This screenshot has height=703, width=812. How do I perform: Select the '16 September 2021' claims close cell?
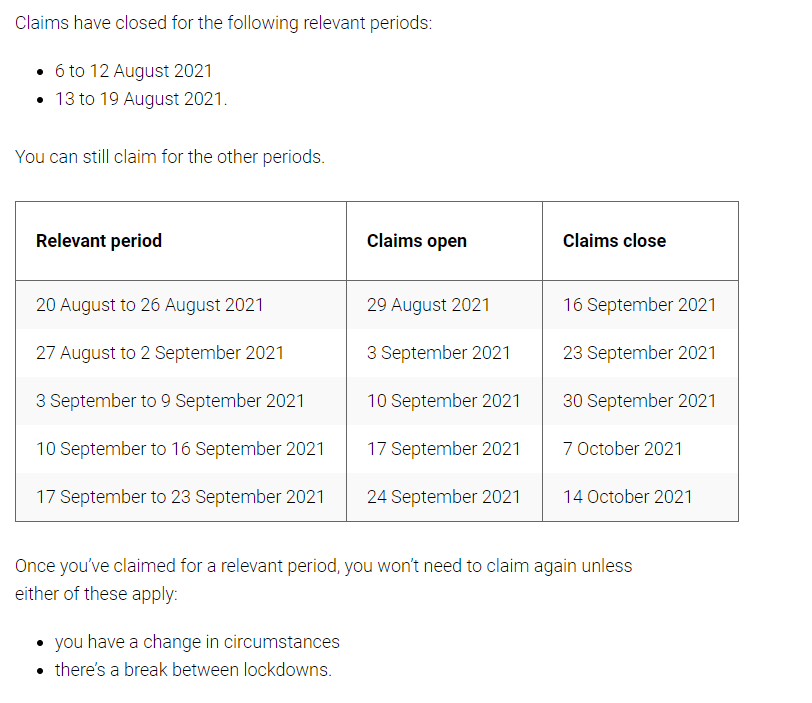point(640,305)
